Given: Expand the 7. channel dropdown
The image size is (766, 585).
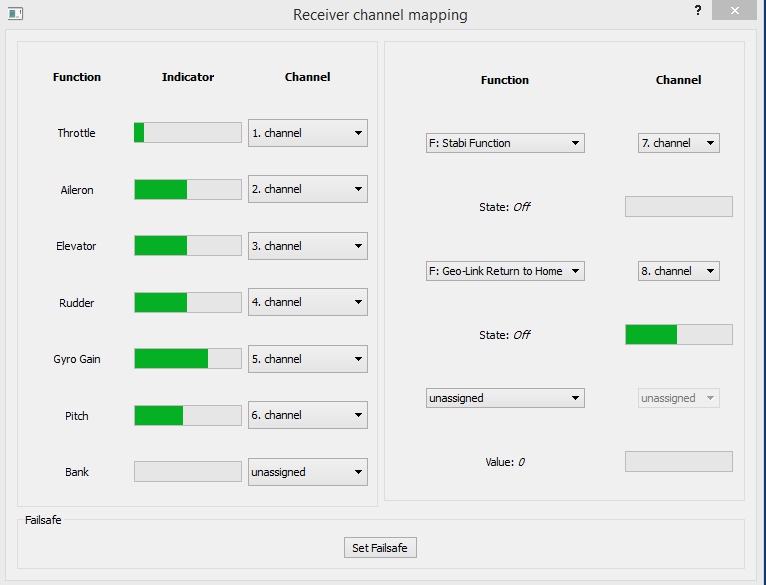Looking at the screenshot, I should [678, 143].
